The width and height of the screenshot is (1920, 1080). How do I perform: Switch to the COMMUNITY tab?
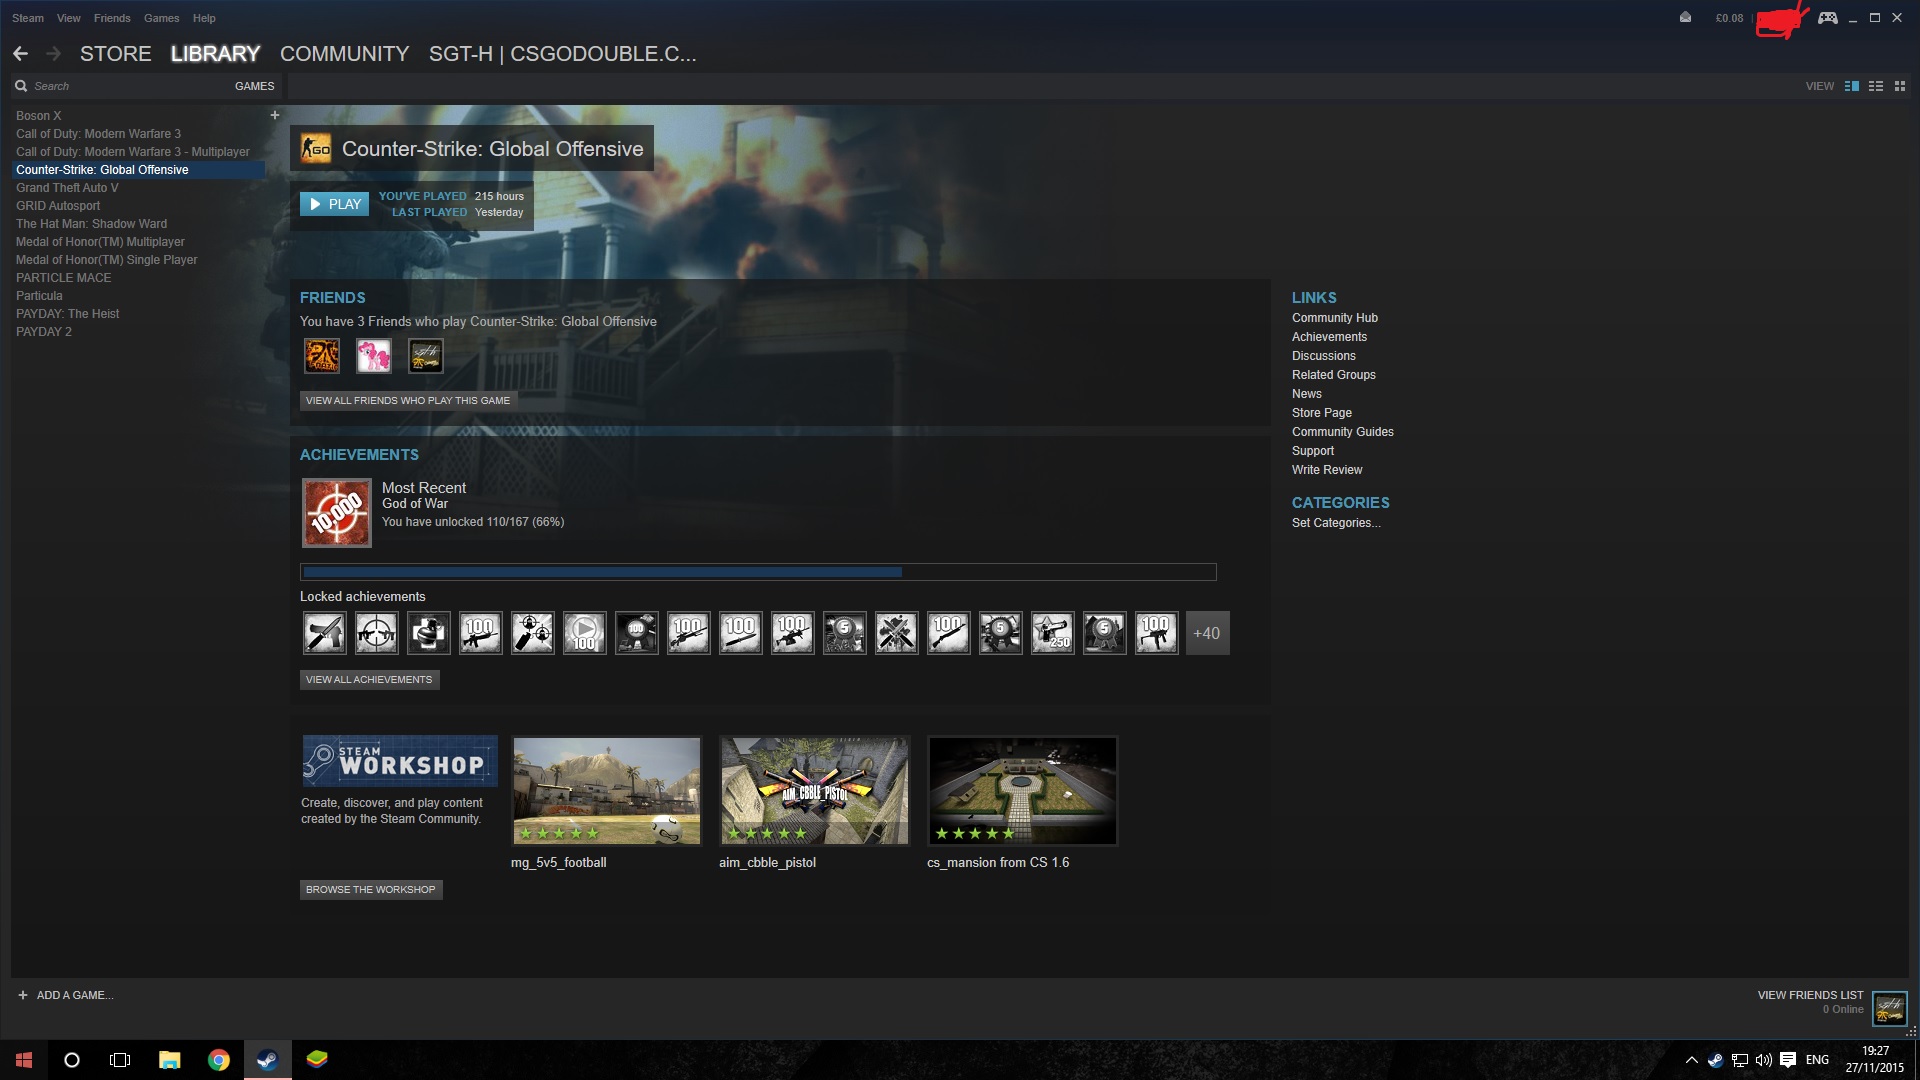[x=345, y=54]
